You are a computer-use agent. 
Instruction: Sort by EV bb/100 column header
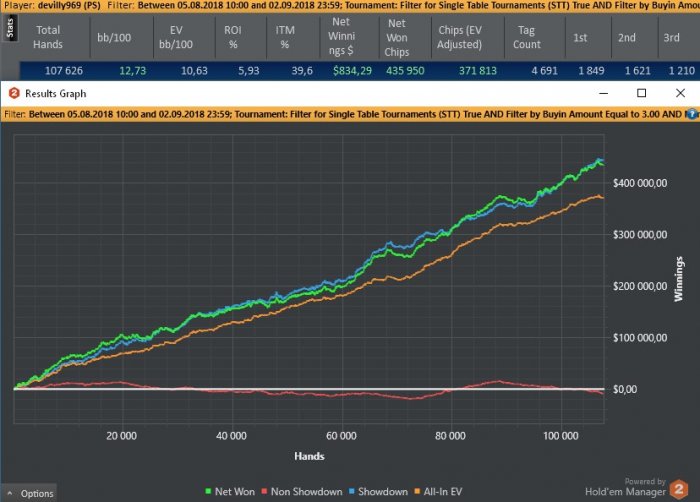click(x=176, y=37)
